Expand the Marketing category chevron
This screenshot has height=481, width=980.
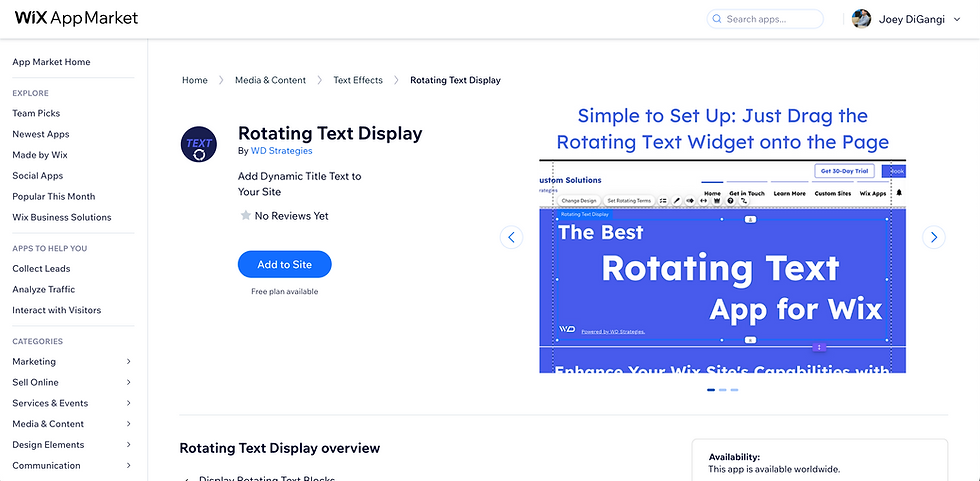(128, 362)
